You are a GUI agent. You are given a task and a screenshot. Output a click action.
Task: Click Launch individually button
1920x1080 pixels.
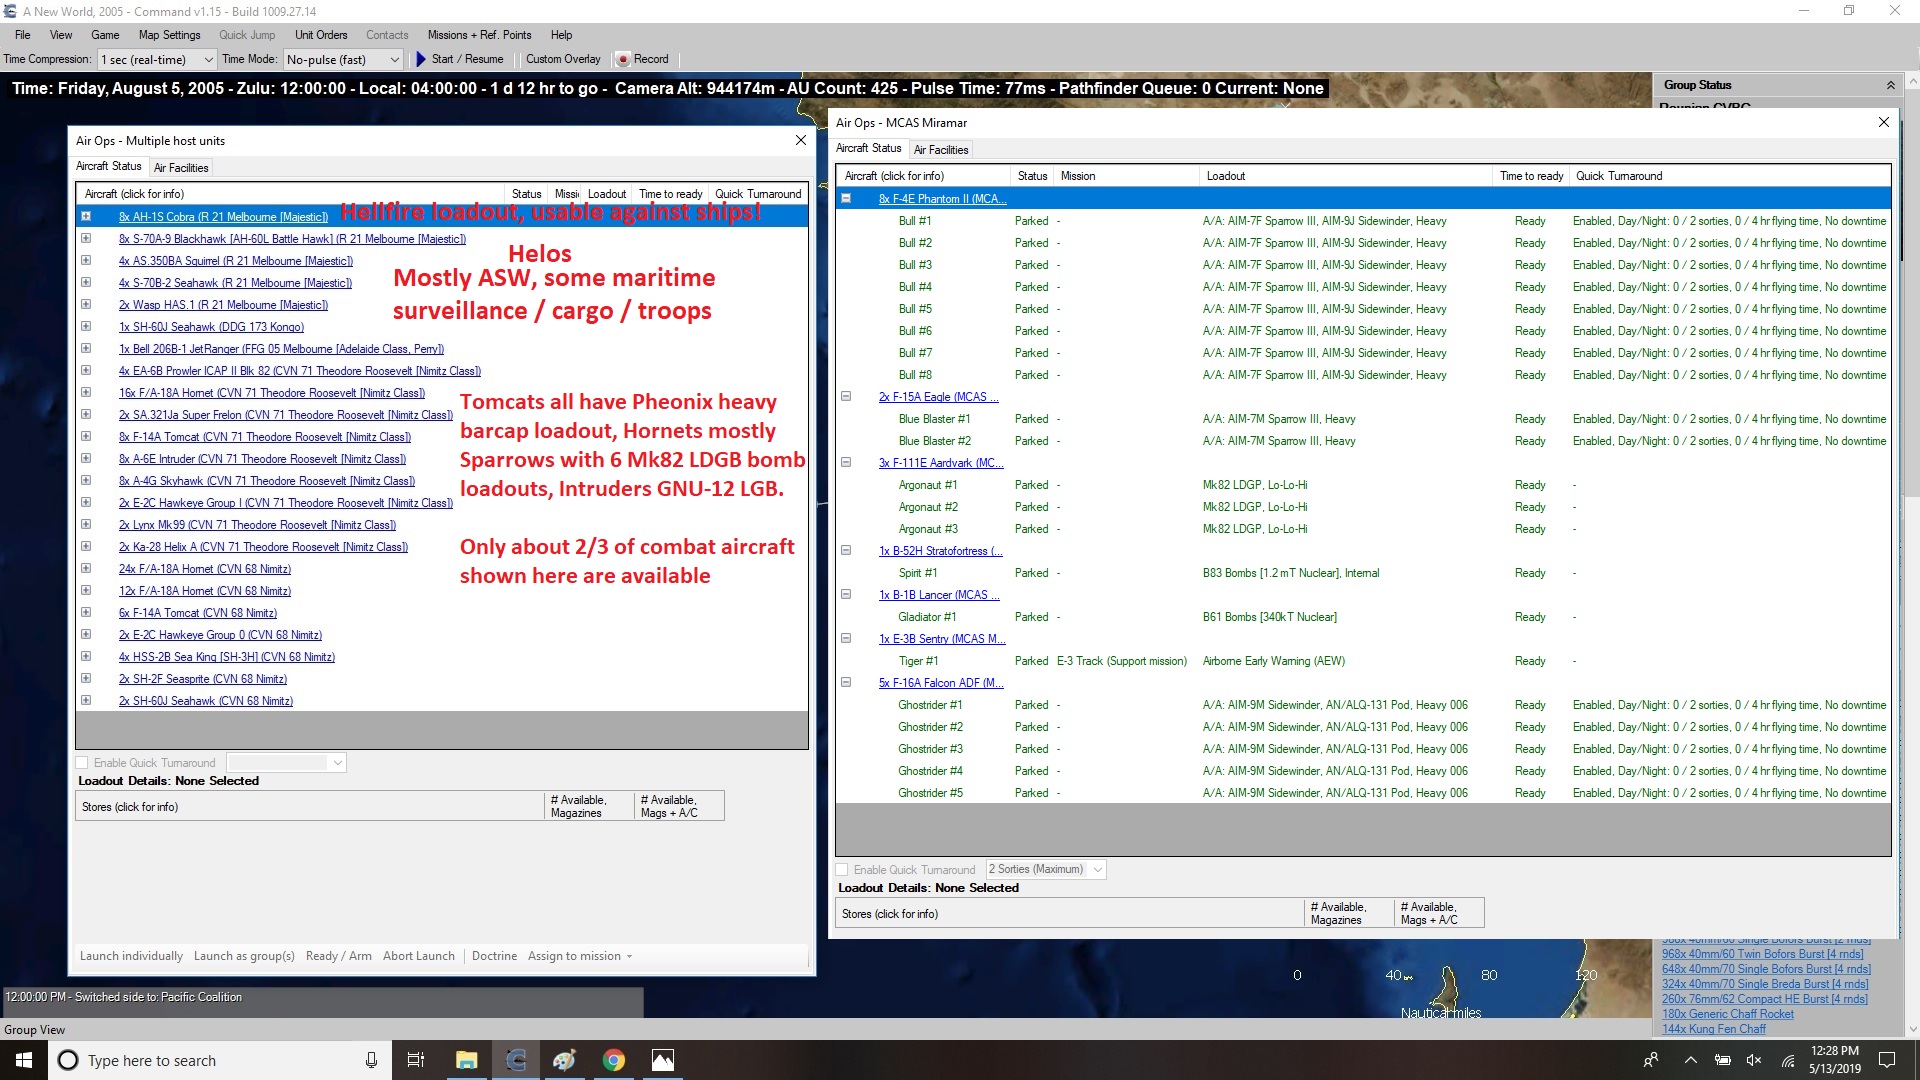[x=131, y=956]
